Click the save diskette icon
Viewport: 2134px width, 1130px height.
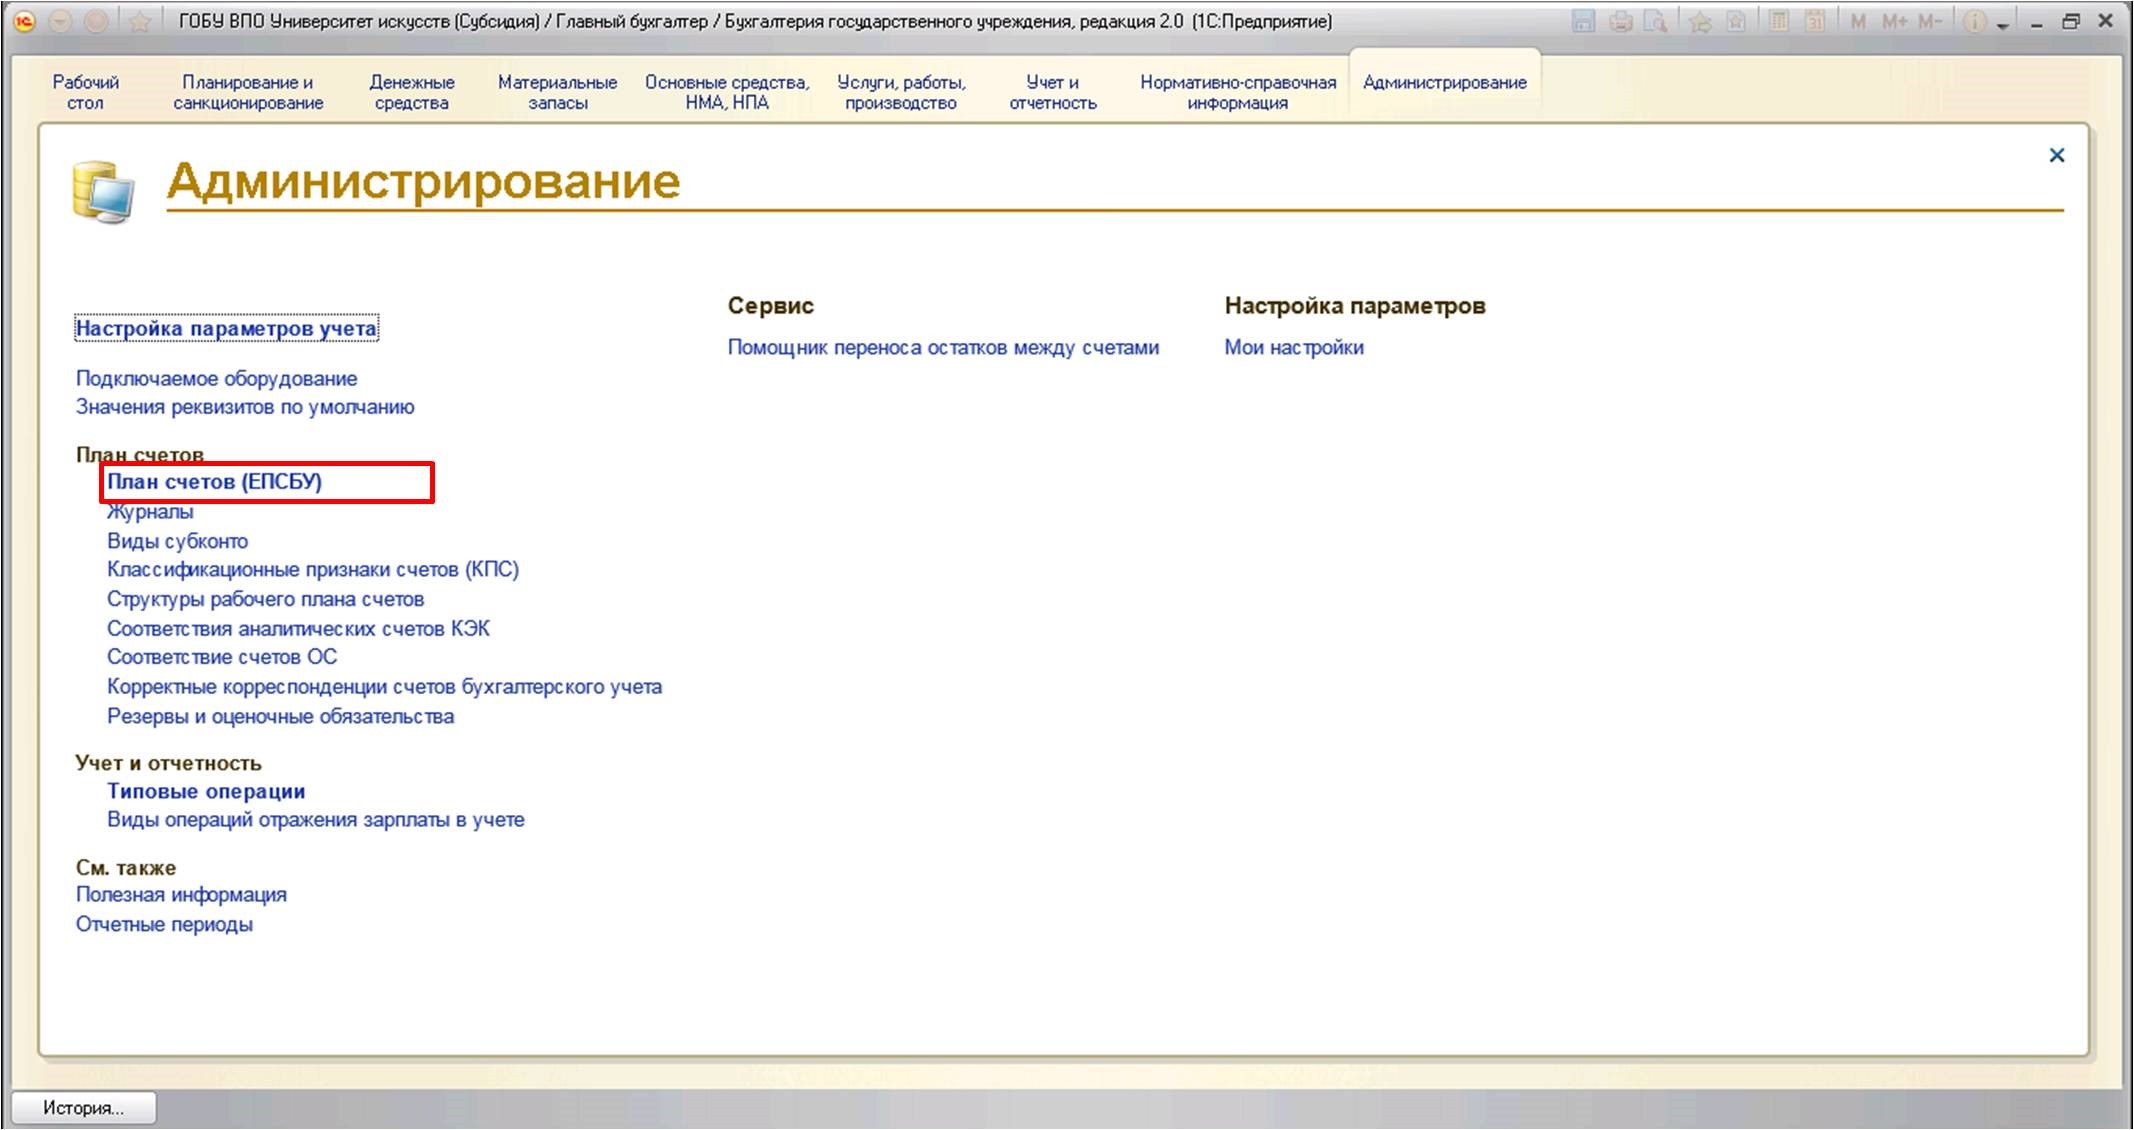(x=1583, y=21)
